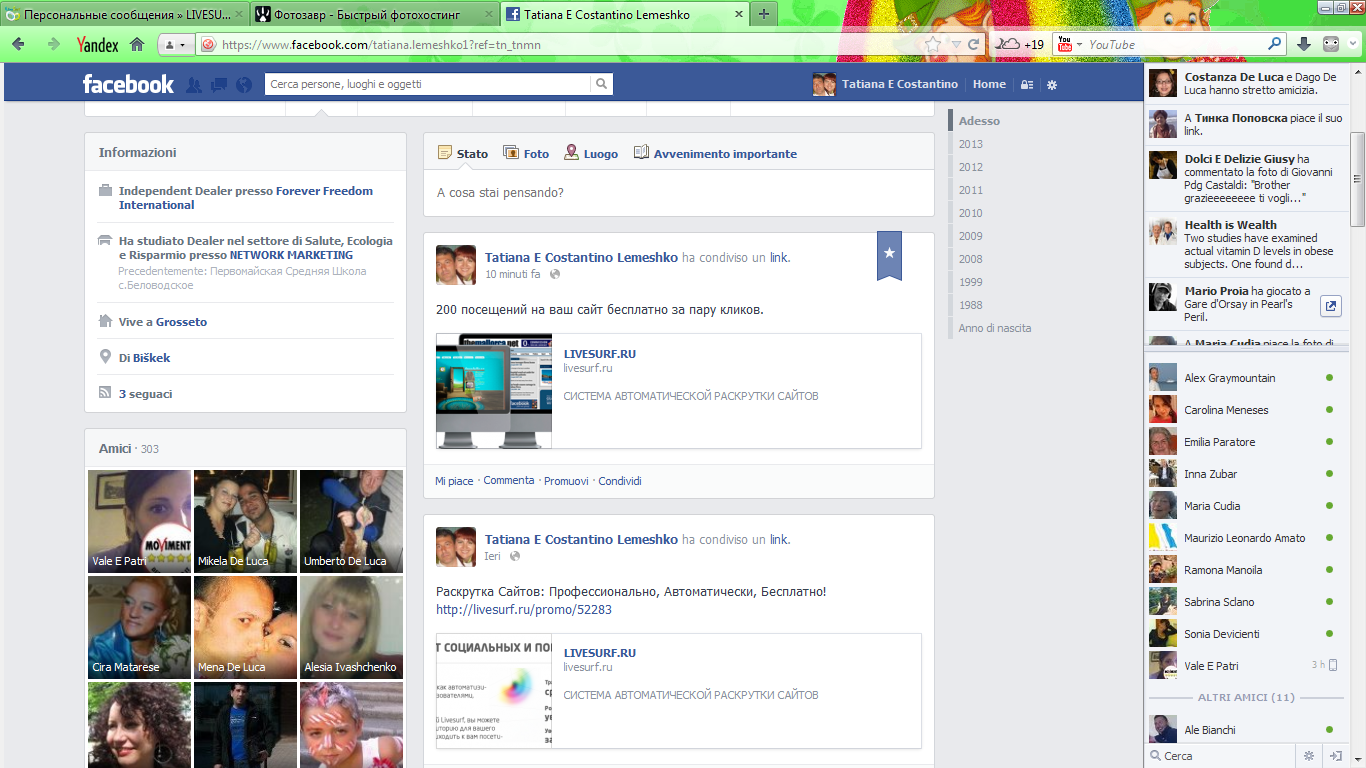Open the Yandex homepage button

click(97, 45)
